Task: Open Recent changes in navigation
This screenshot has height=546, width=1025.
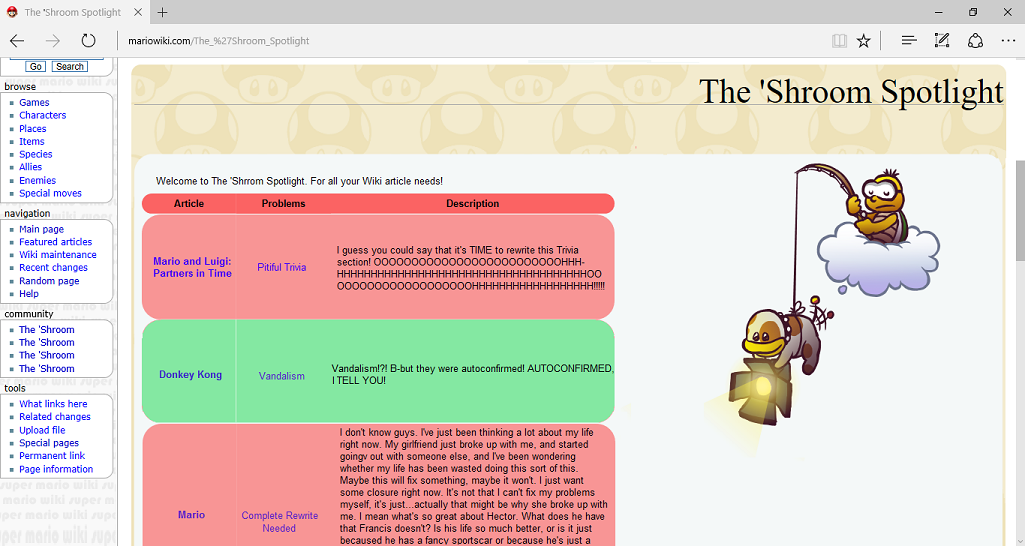Action: tap(53, 268)
